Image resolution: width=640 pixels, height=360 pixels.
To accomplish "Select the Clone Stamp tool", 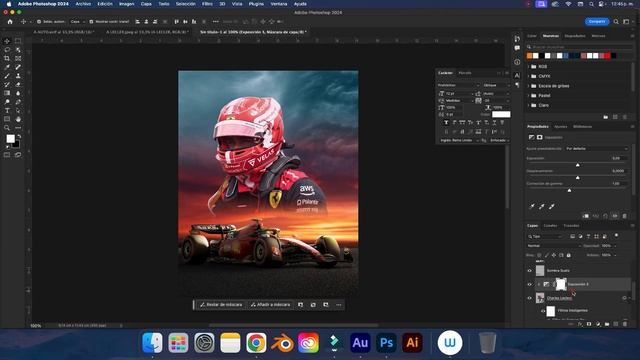I will pyautogui.click(x=18, y=76).
